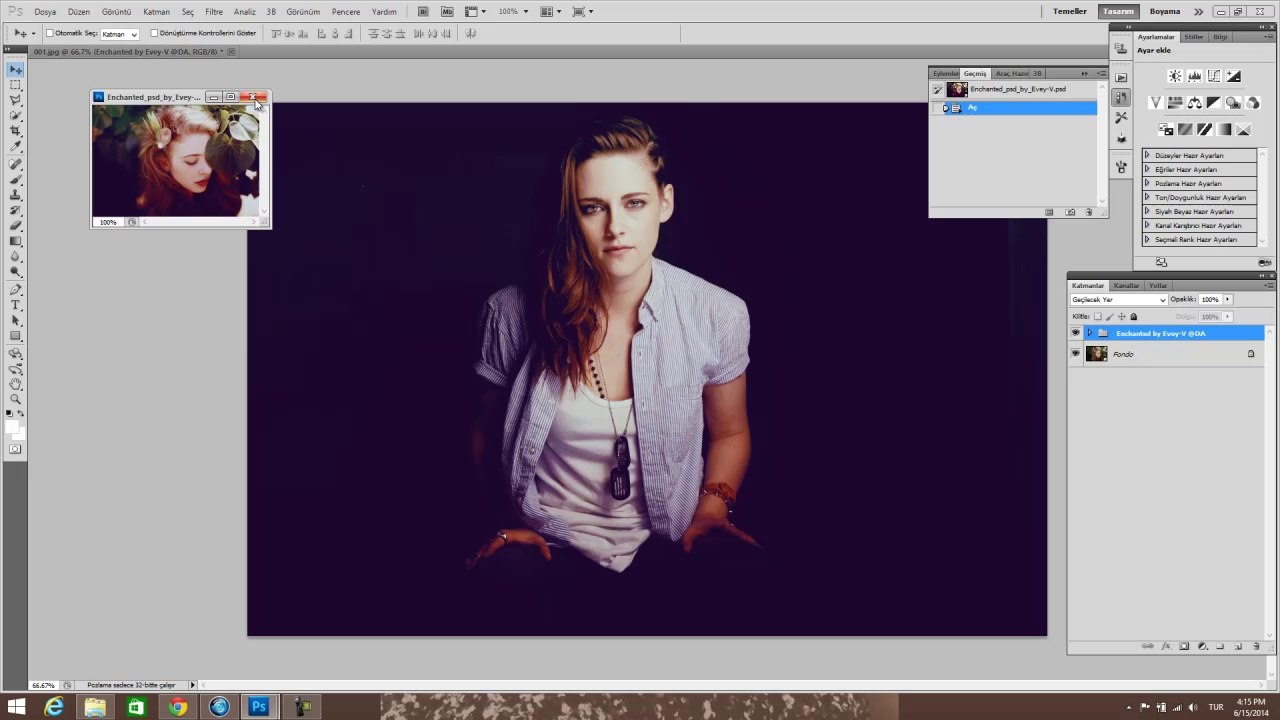
Task: Select the Pen tool
Action: point(16,290)
